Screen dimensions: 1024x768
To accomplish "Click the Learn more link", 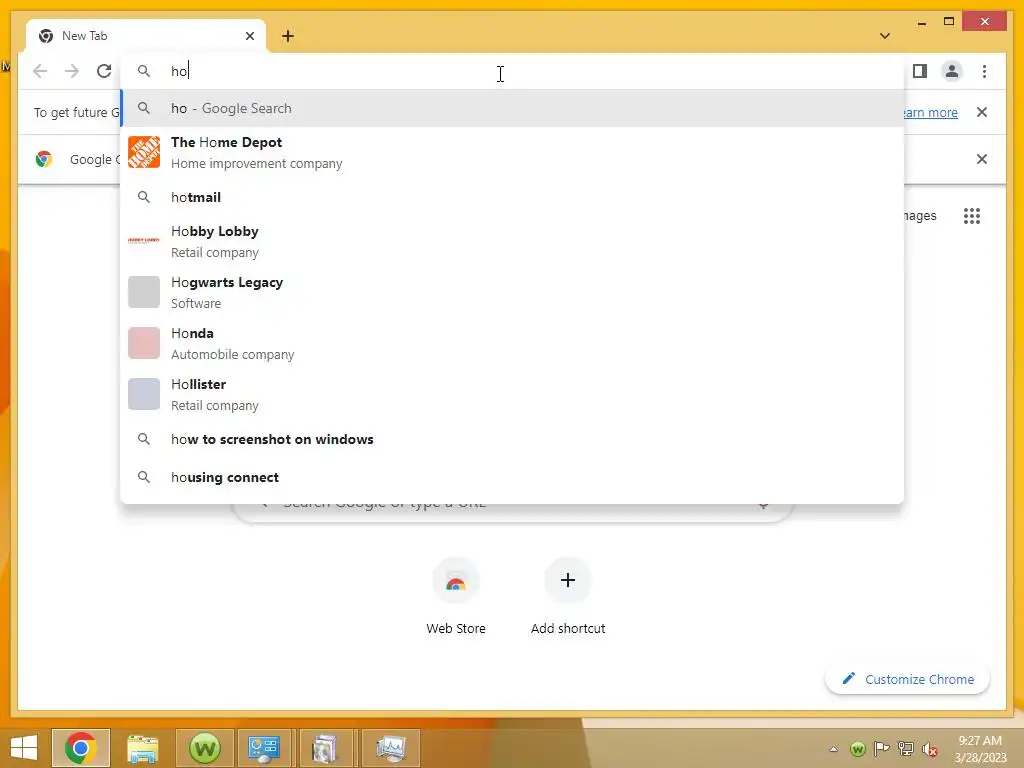I will tap(931, 112).
